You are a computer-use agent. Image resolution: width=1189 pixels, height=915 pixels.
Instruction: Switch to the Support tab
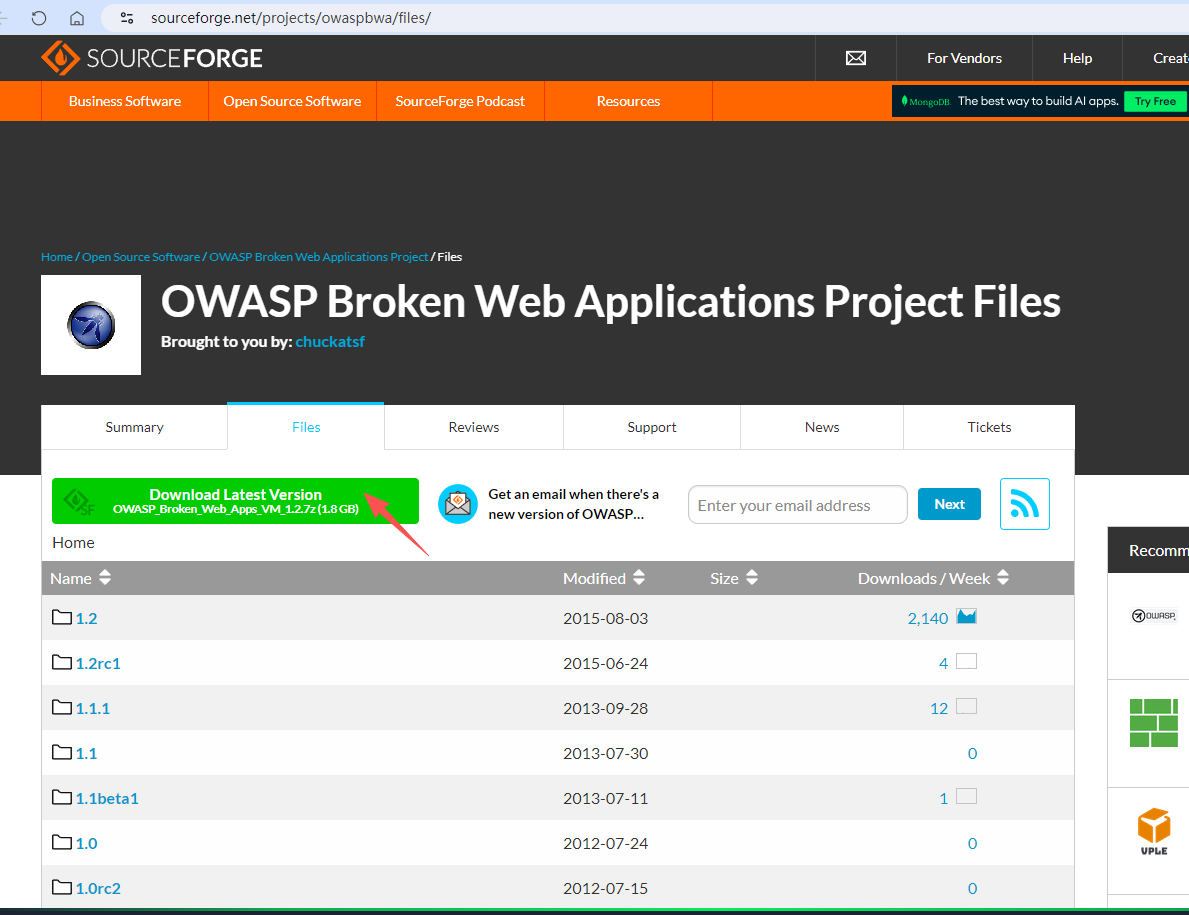click(651, 427)
